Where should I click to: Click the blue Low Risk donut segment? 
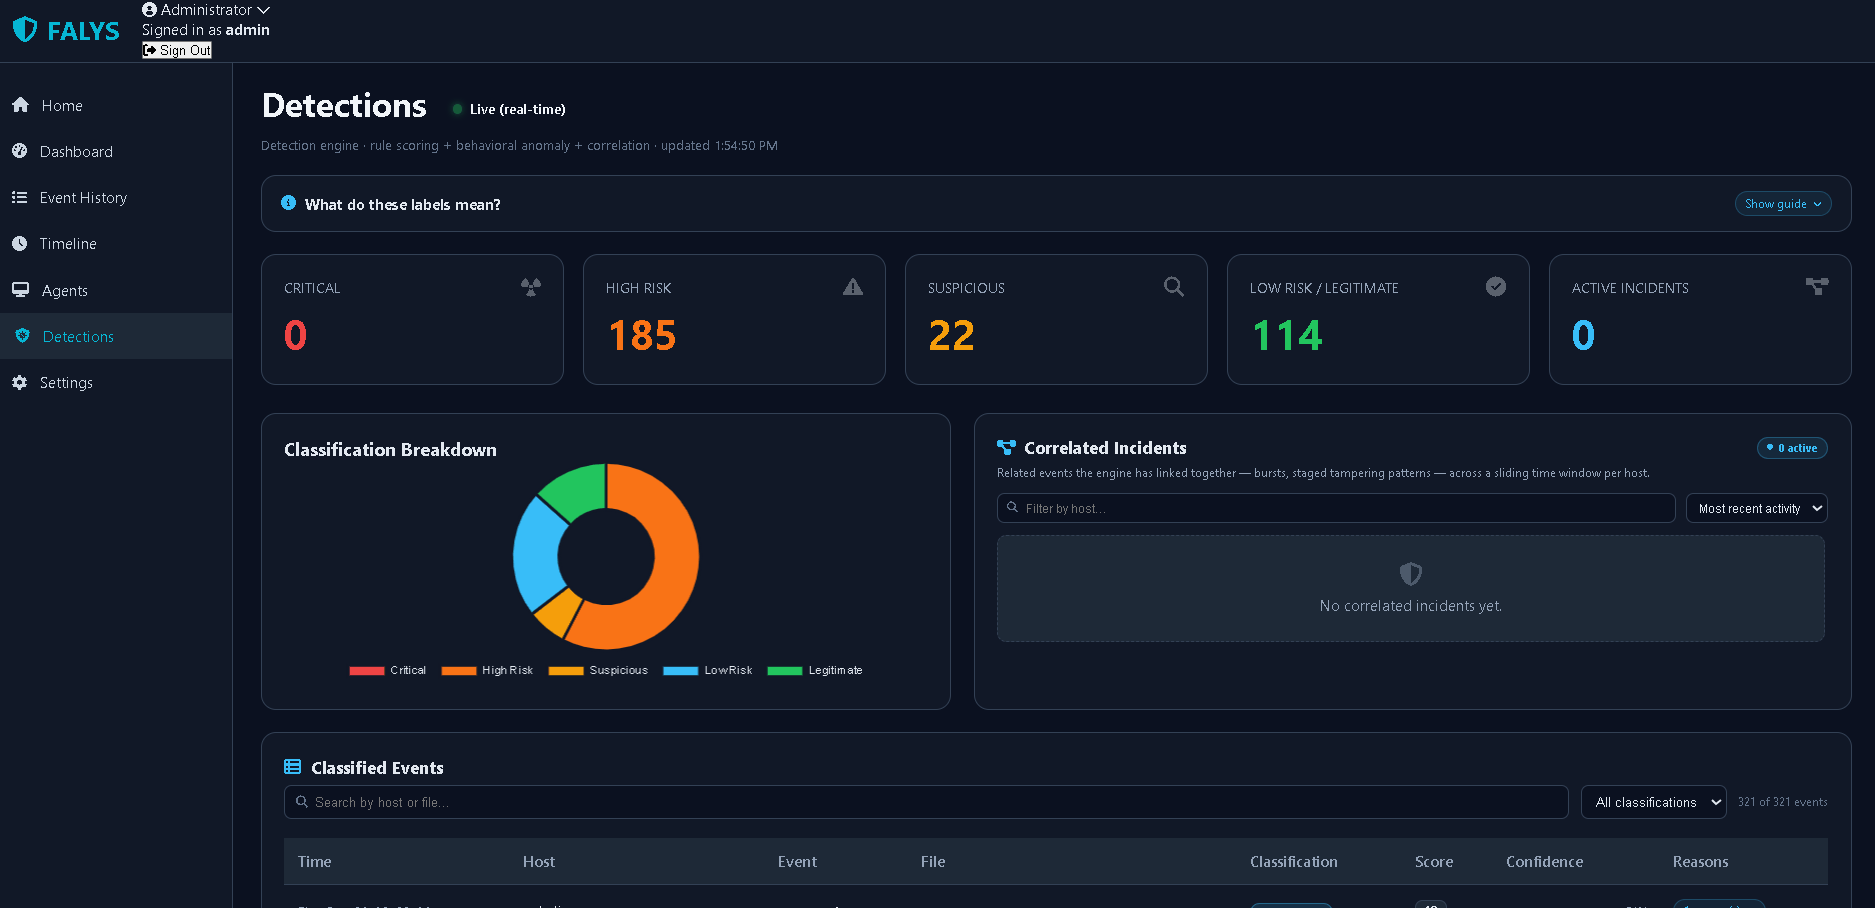(x=537, y=555)
